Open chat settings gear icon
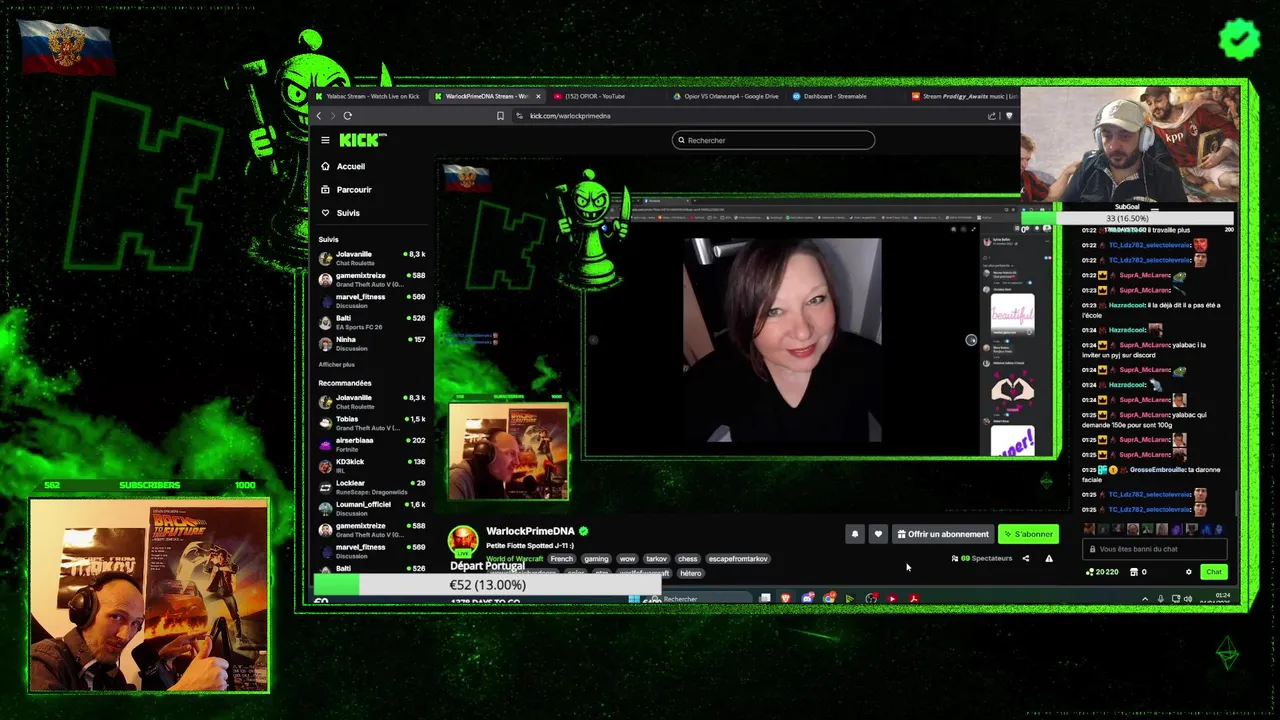1280x720 pixels. [1189, 572]
